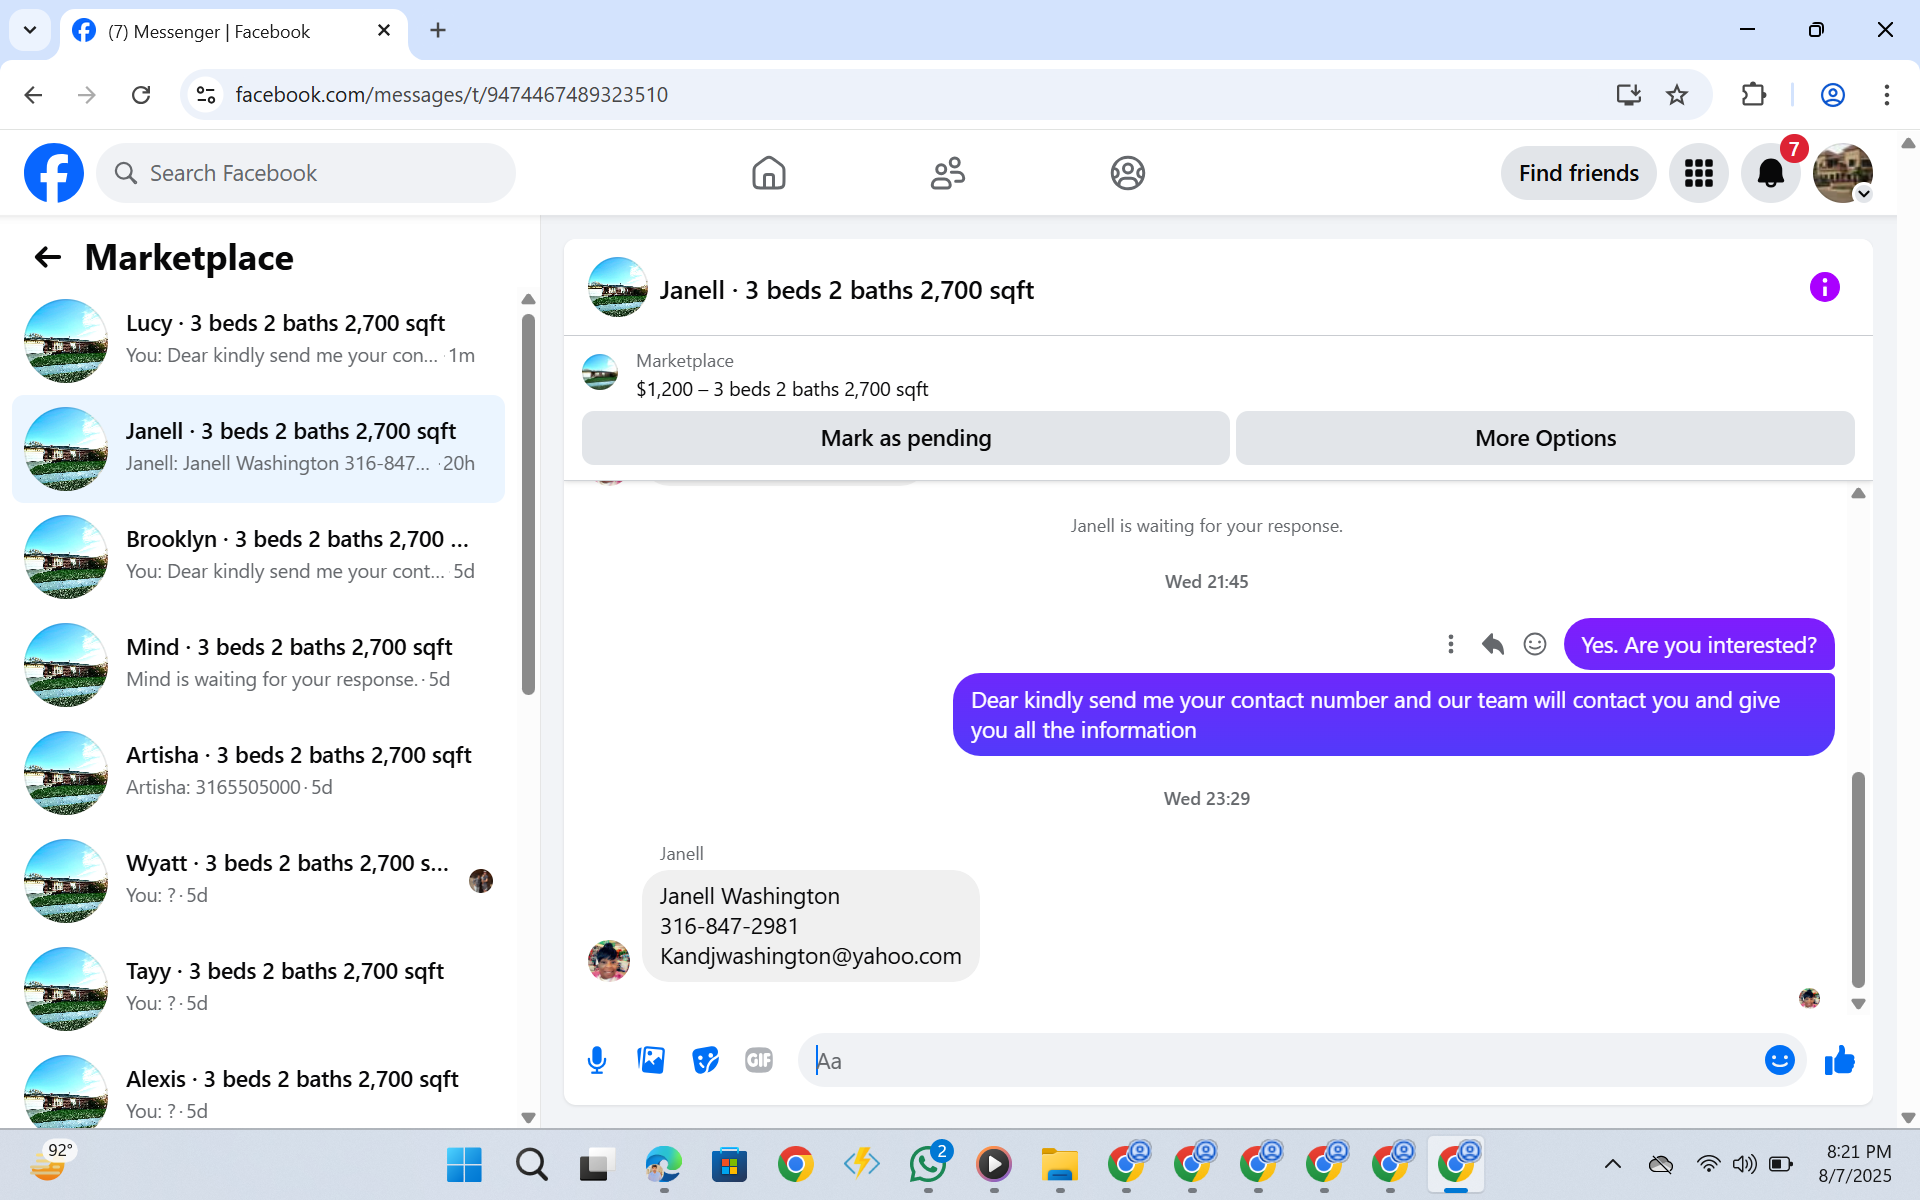
Task: Go back from Marketplace list
Action: [x=48, y=258]
